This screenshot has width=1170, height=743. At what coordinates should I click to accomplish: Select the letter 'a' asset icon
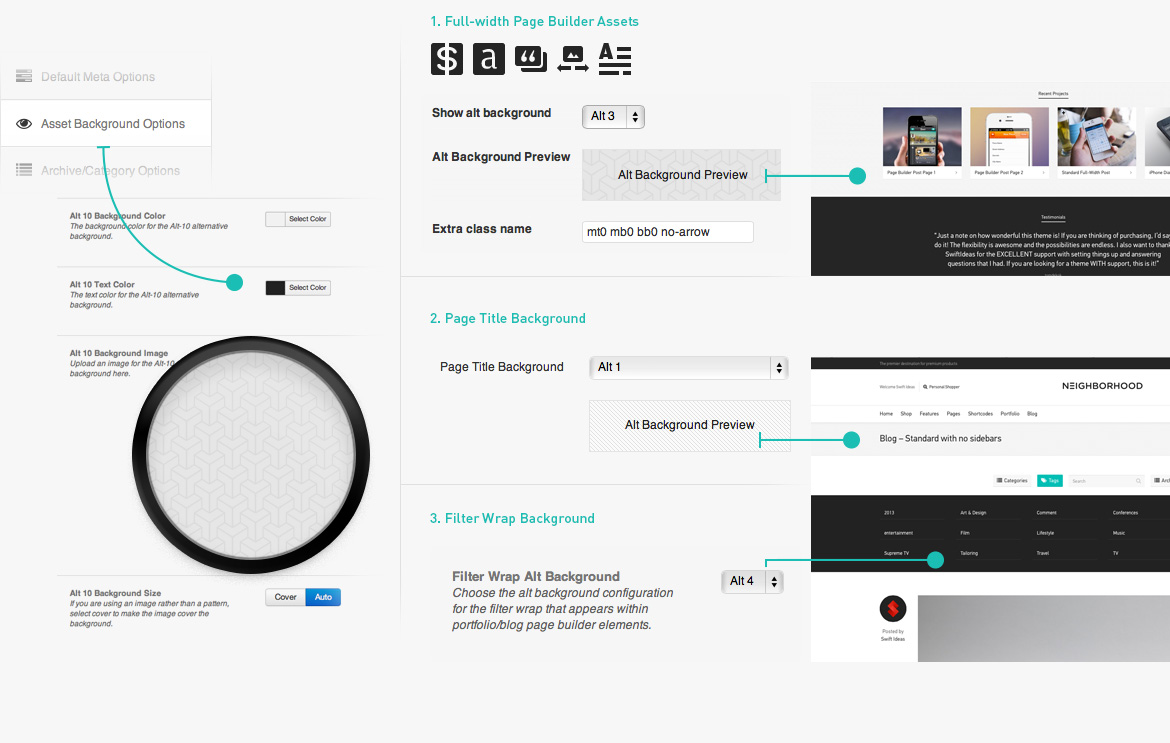click(x=489, y=59)
